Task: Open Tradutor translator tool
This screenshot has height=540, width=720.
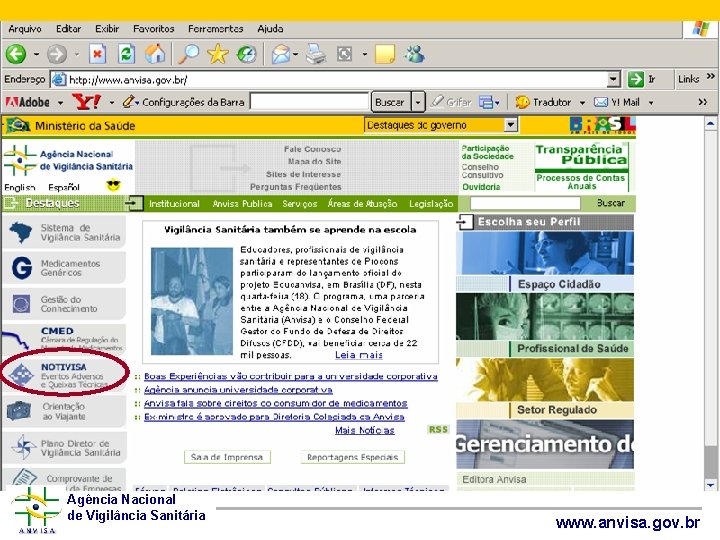Action: pyautogui.click(x=543, y=102)
